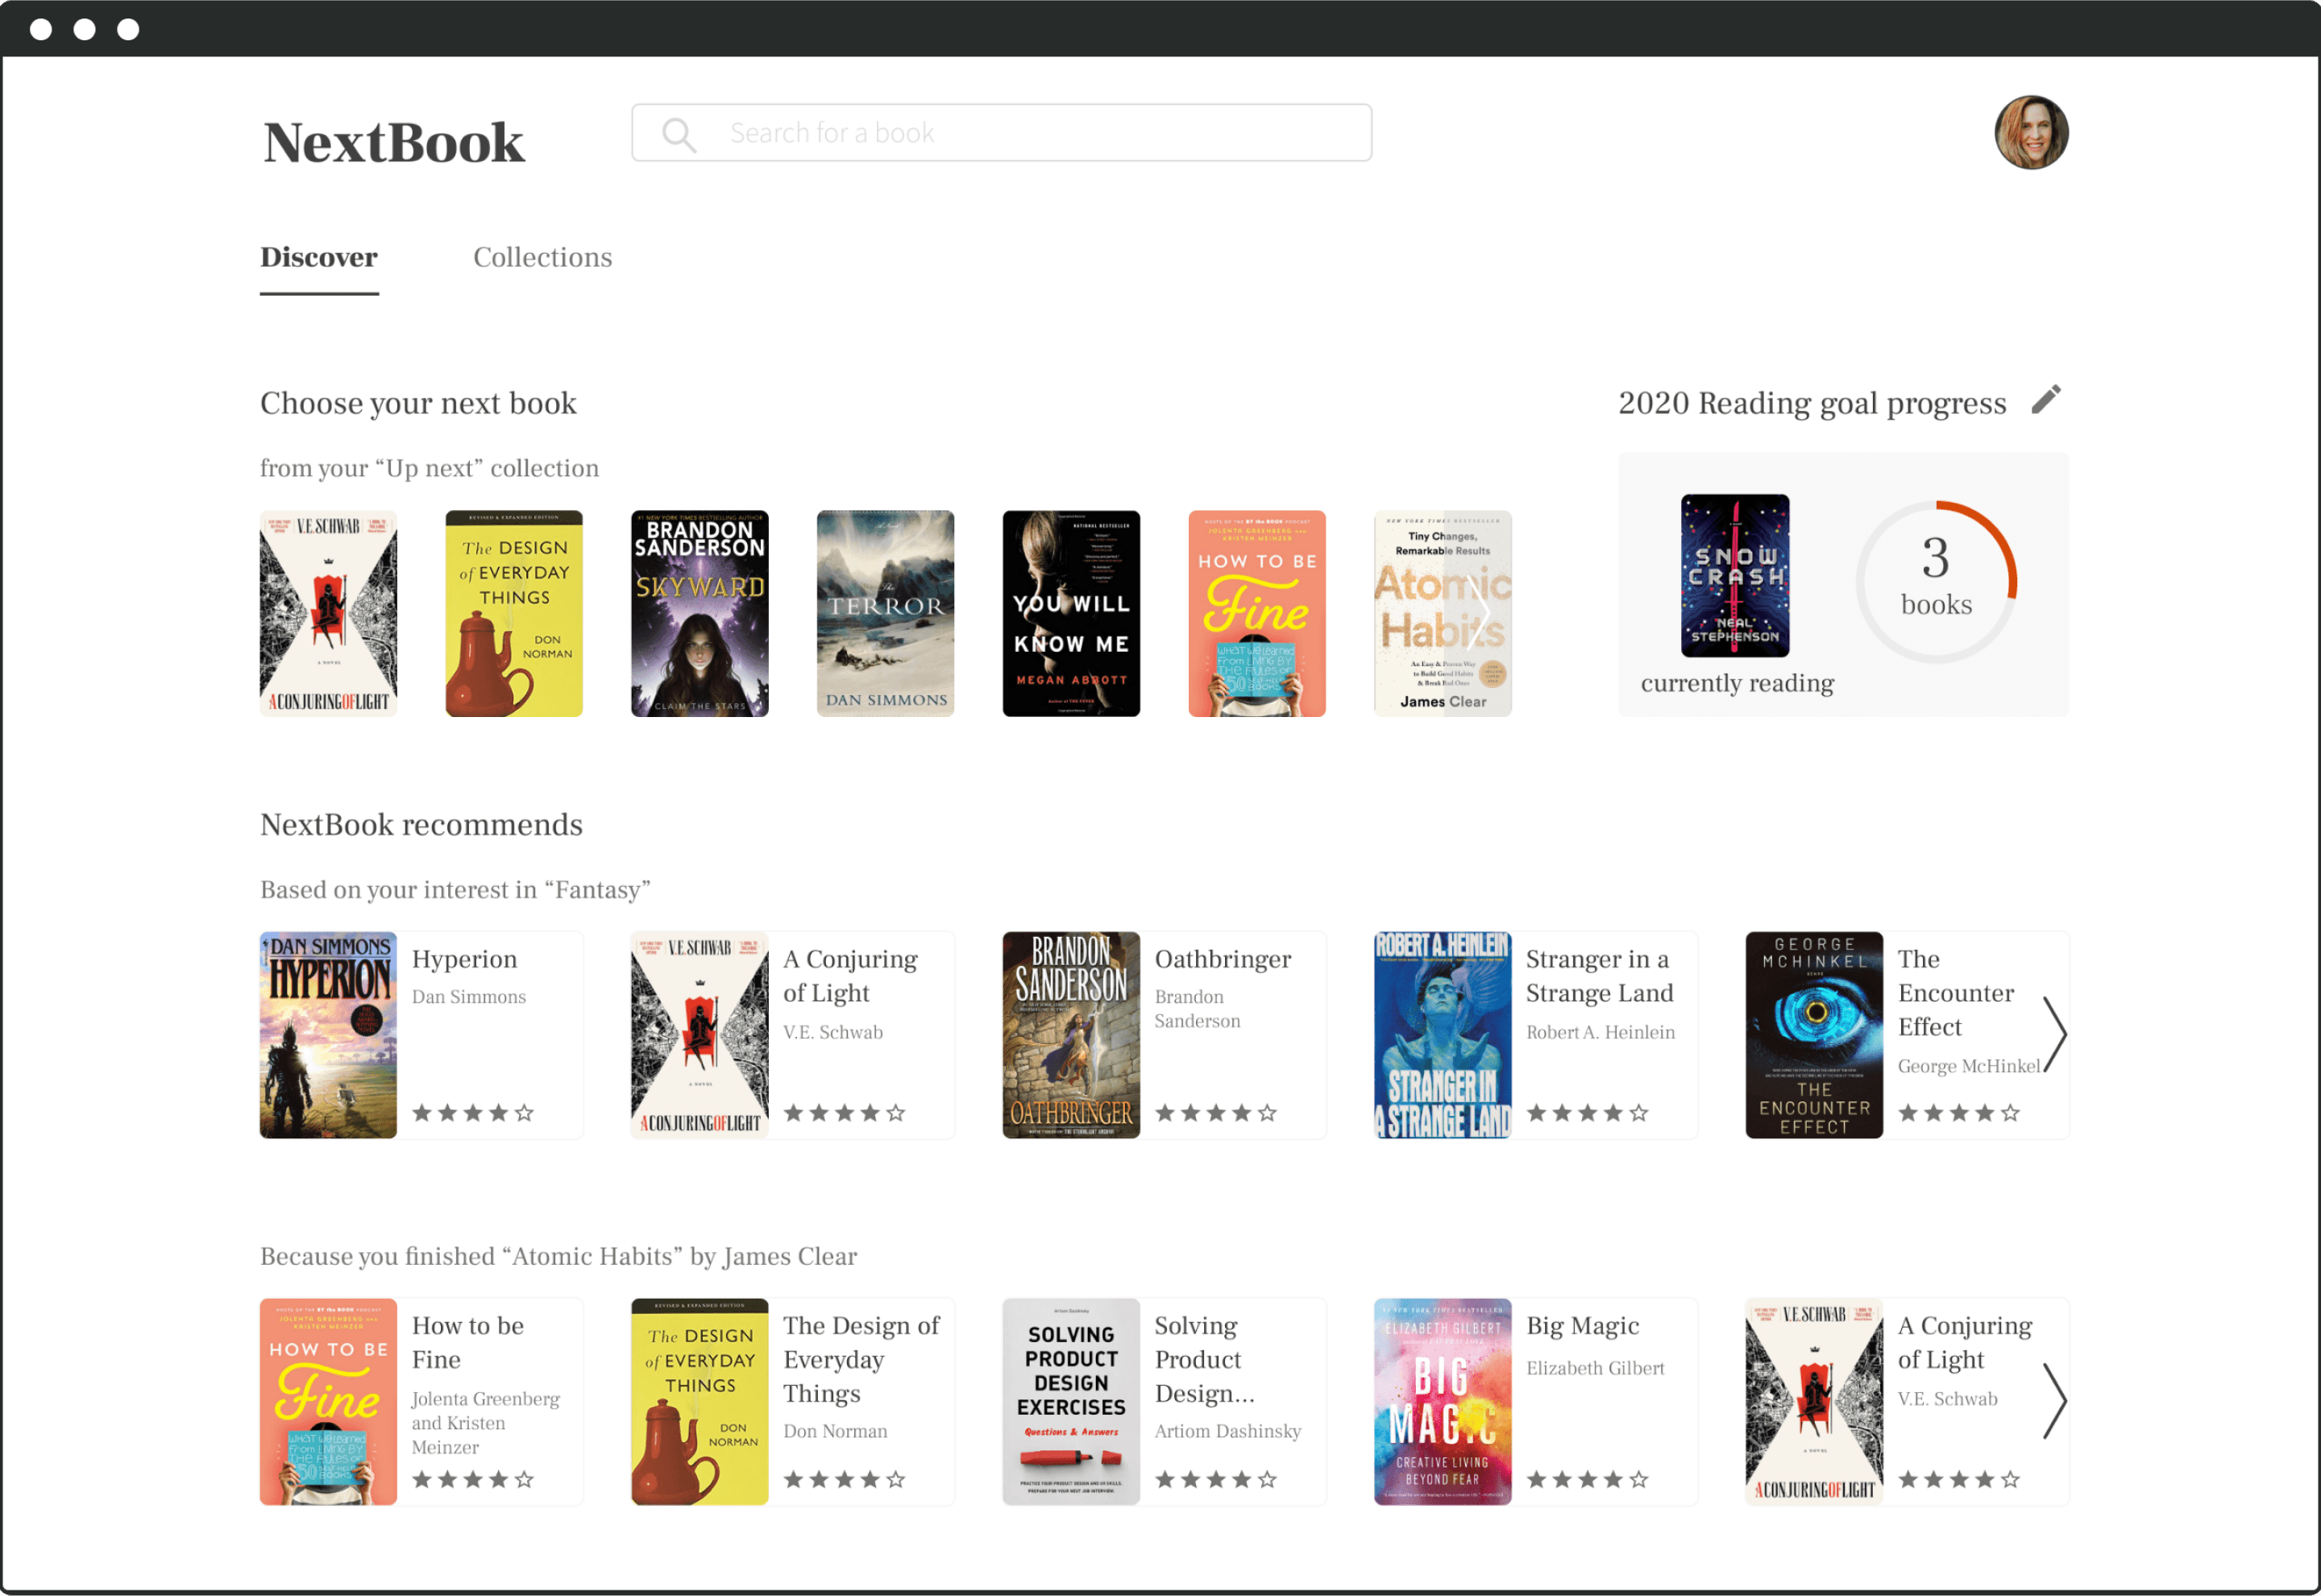Advance Fantasy recommendations with right chevron
The width and height of the screenshot is (2321, 1596).
(x=2054, y=1035)
